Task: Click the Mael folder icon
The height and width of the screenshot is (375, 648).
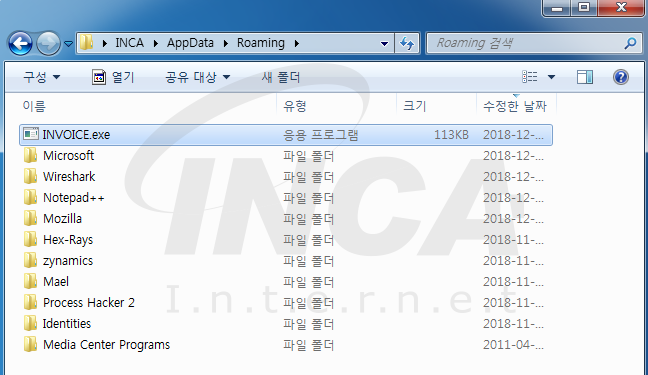Action: point(30,282)
